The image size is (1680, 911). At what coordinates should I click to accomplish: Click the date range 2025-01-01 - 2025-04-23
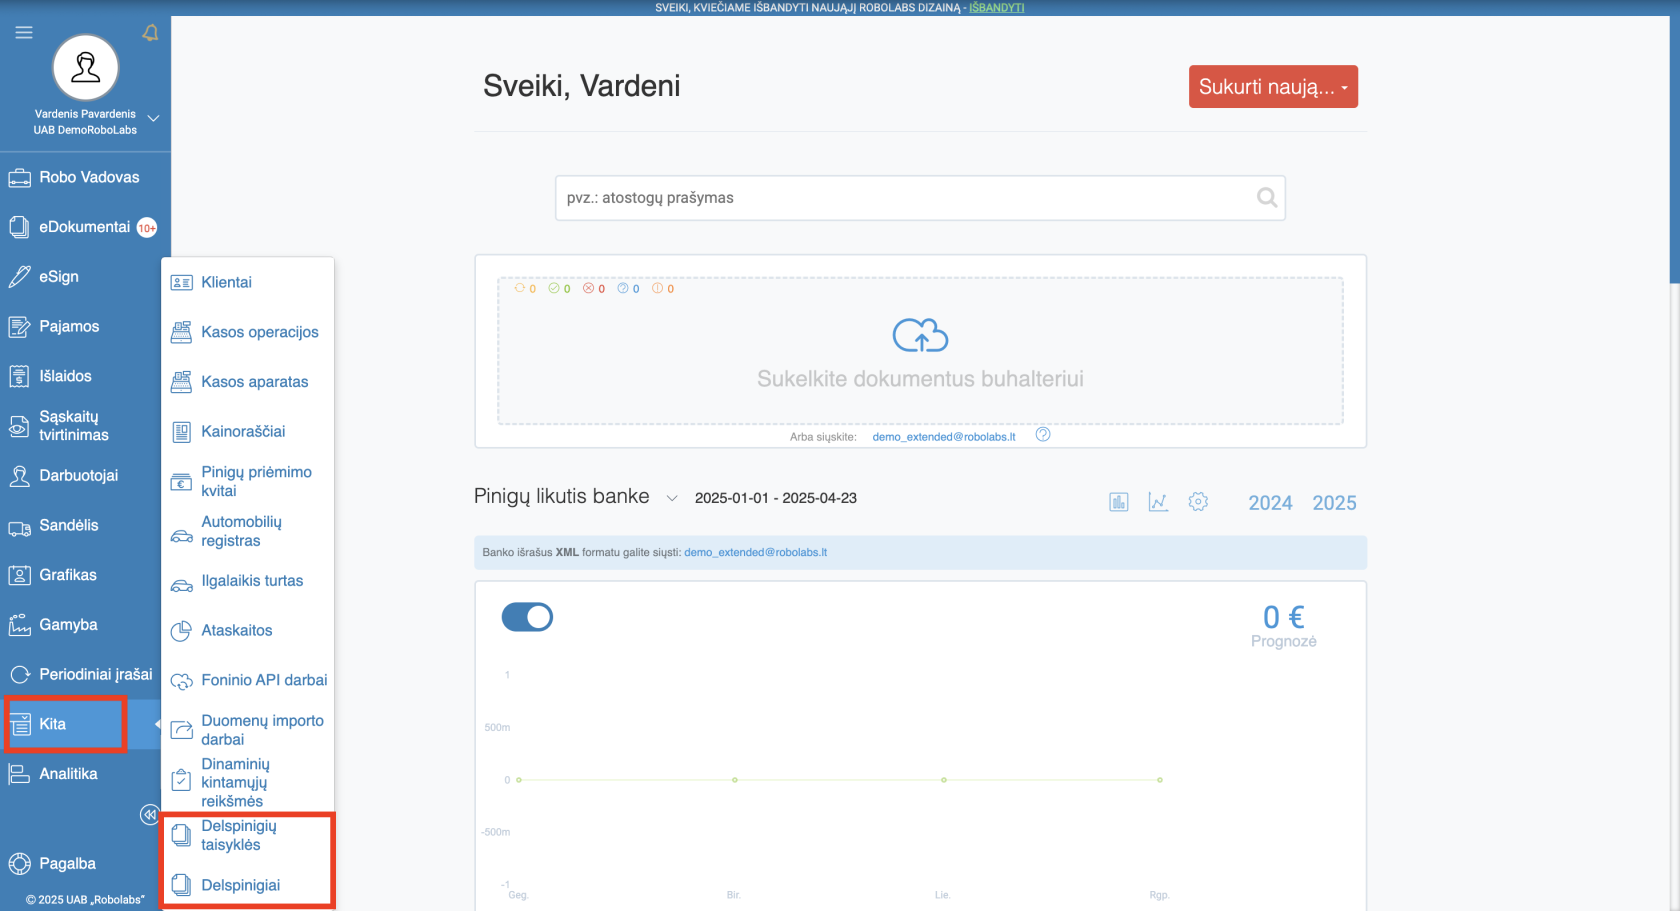776,498
